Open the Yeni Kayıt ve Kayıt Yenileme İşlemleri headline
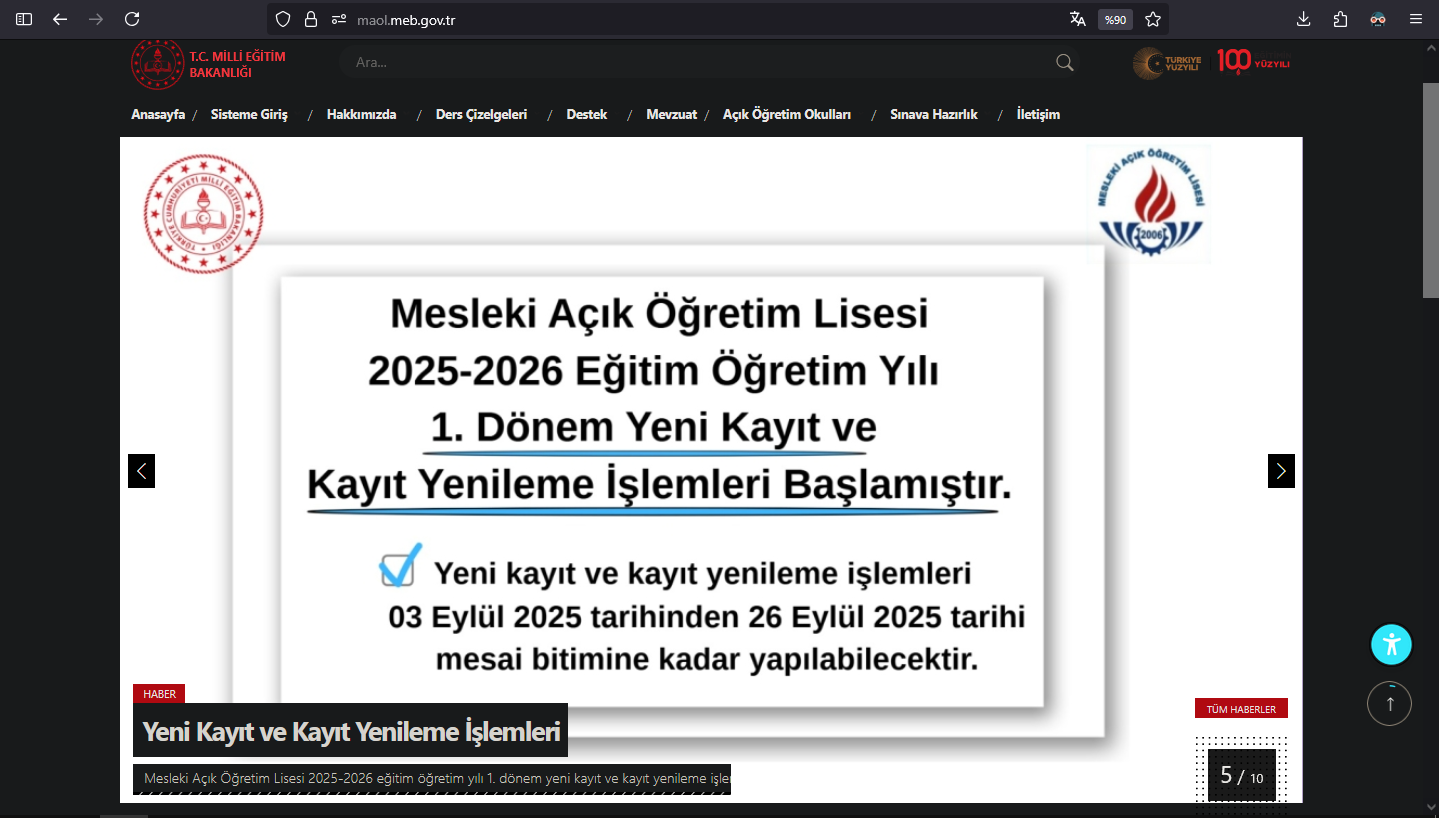This screenshot has width=1439, height=818. [x=351, y=731]
